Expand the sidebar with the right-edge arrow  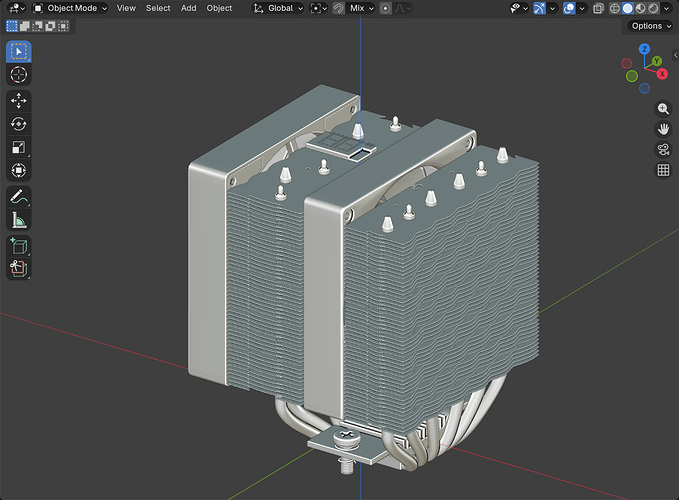[676, 55]
